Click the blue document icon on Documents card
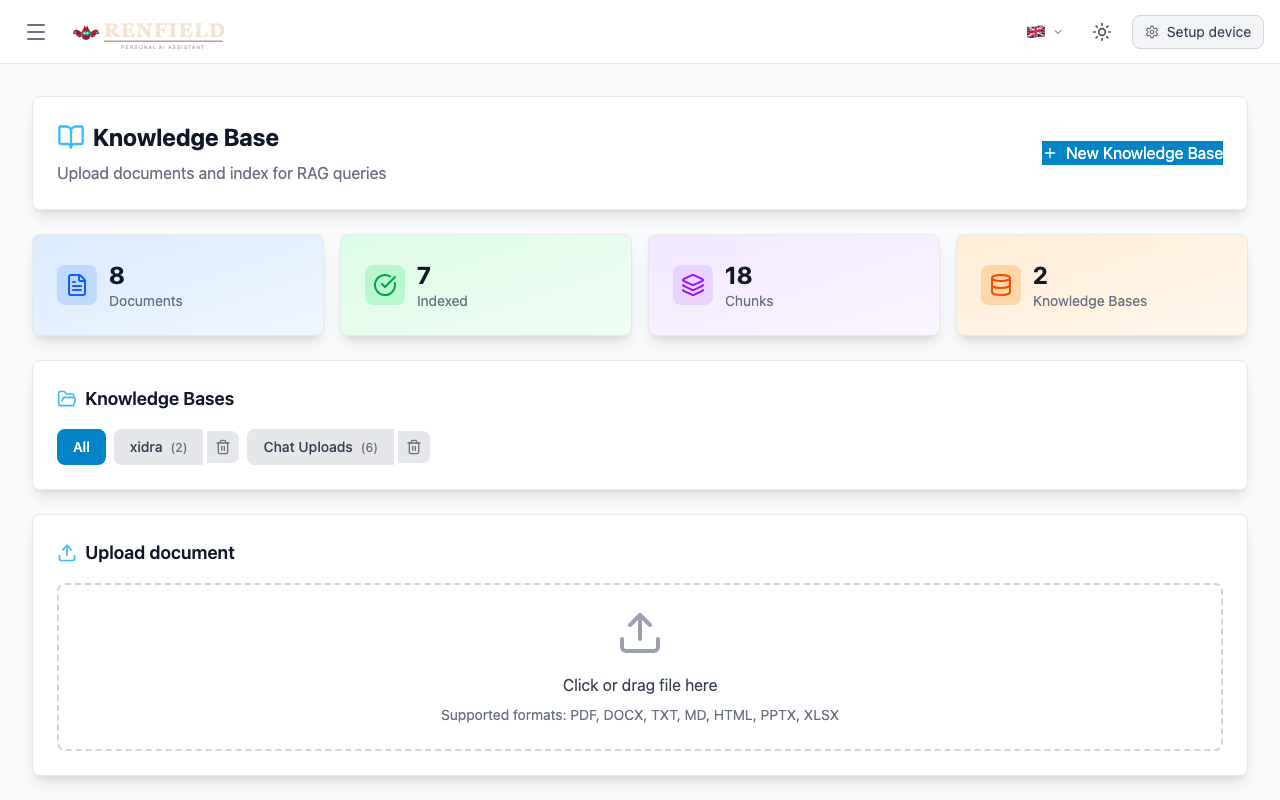This screenshot has height=800, width=1280. pyautogui.click(x=77, y=285)
